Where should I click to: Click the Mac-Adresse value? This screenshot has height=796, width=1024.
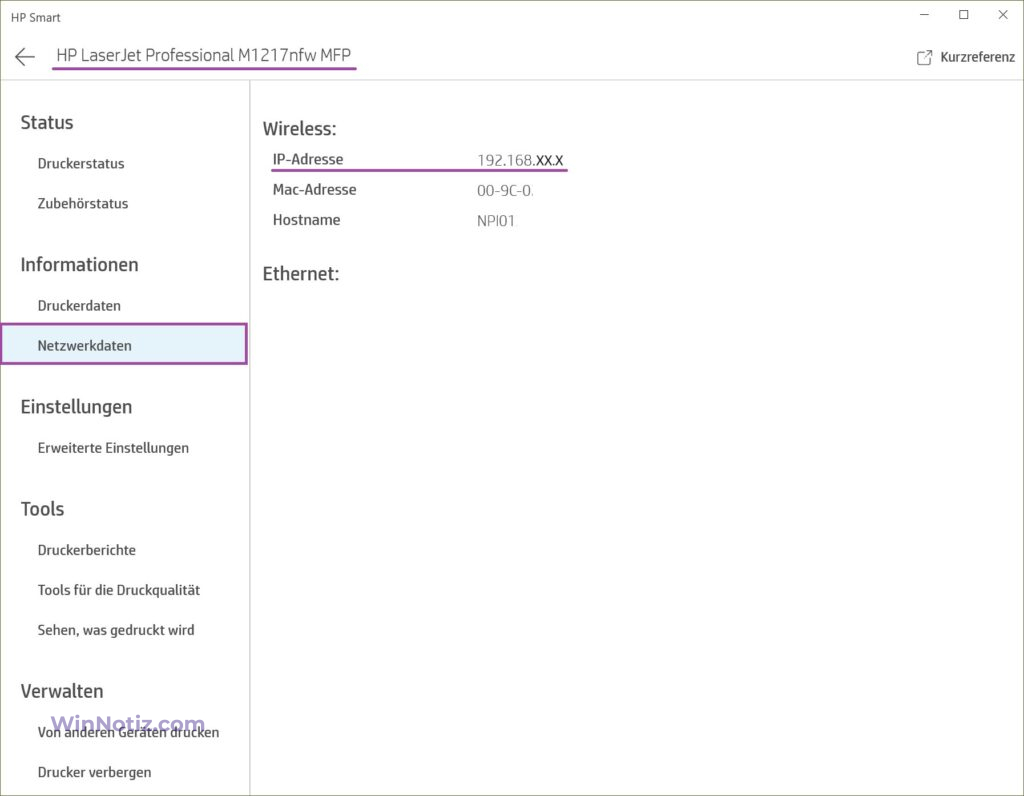point(505,190)
